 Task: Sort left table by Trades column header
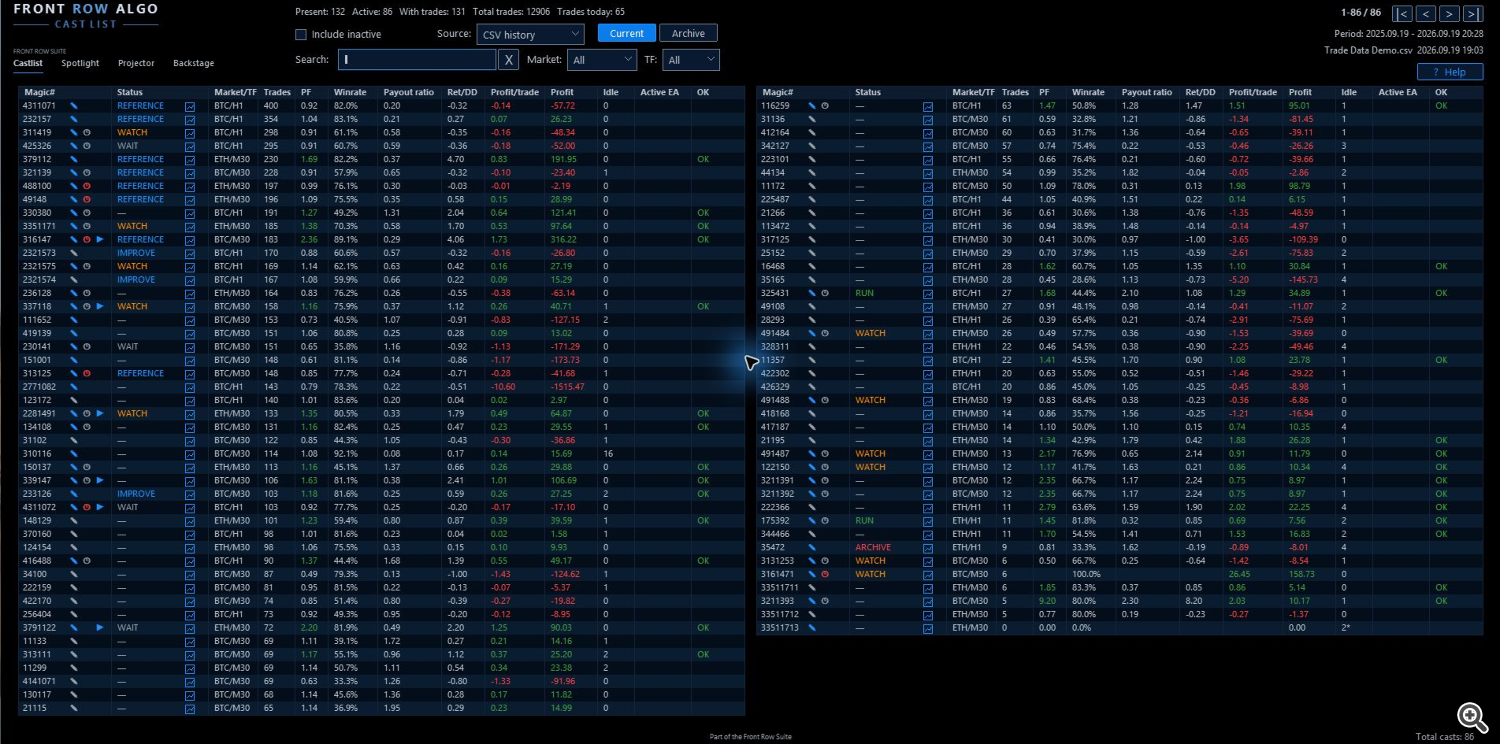(x=276, y=92)
